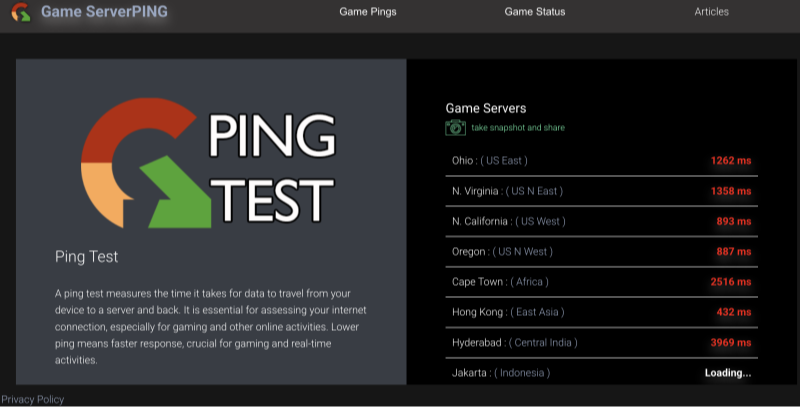Open the Game Pings menu
This screenshot has width=800, height=407.
tap(368, 12)
